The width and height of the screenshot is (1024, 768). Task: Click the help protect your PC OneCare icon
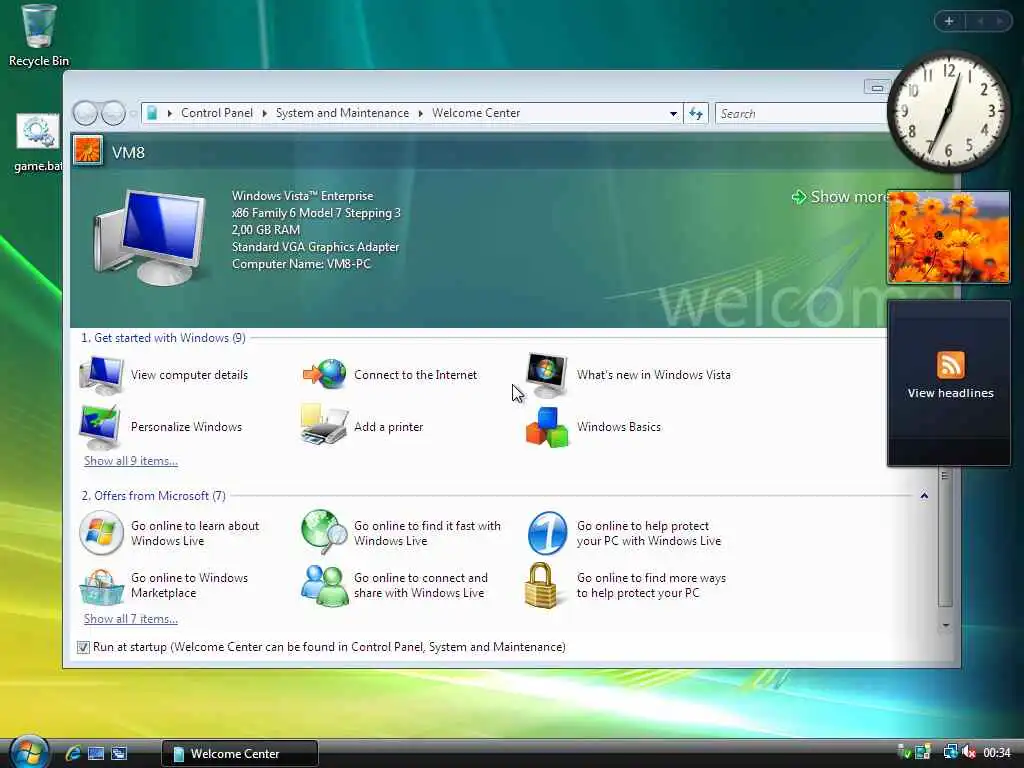coord(547,533)
